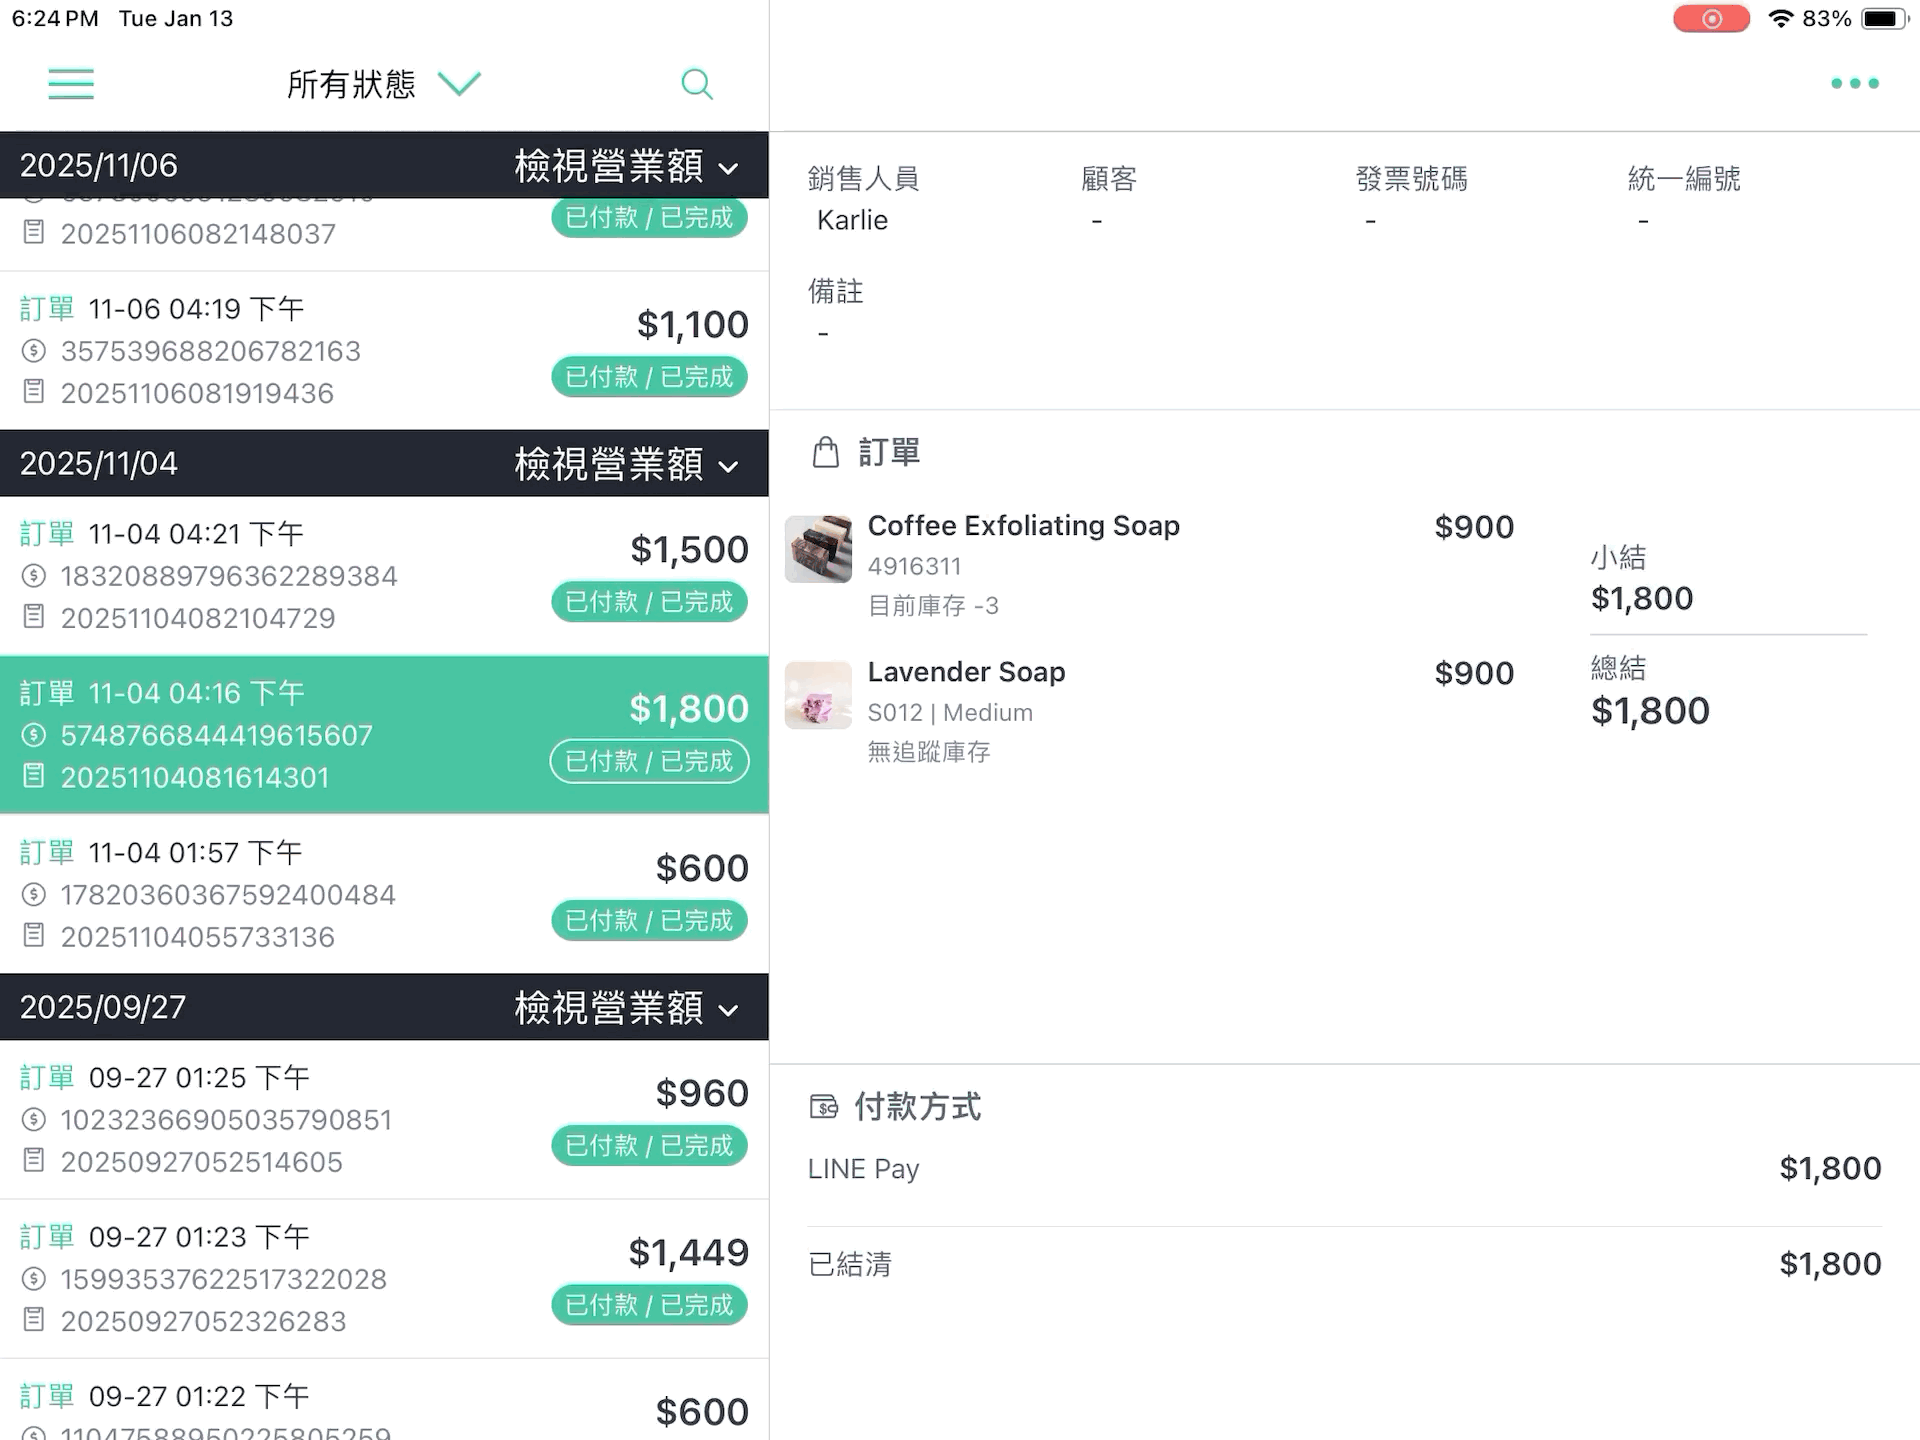The height and width of the screenshot is (1440, 1920).
Task: Tap the wallet icon beside 付款方式
Action: coord(824,1107)
